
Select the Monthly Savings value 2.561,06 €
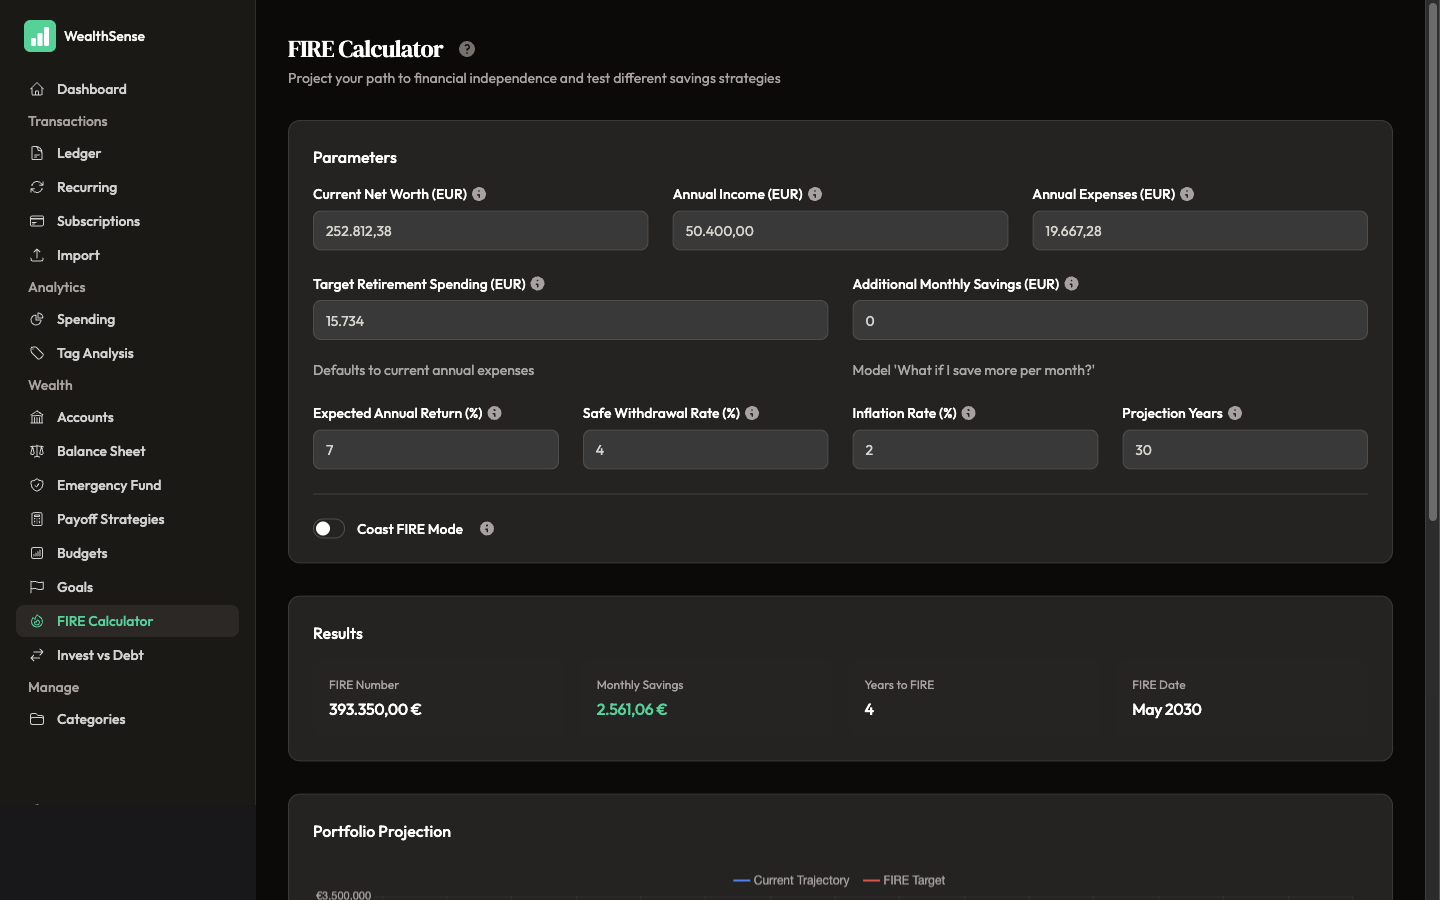point(632,710)
